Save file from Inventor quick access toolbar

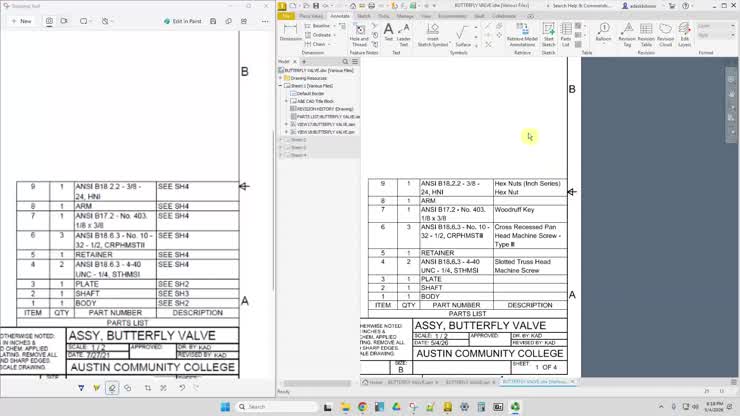[x=316, y=6]
